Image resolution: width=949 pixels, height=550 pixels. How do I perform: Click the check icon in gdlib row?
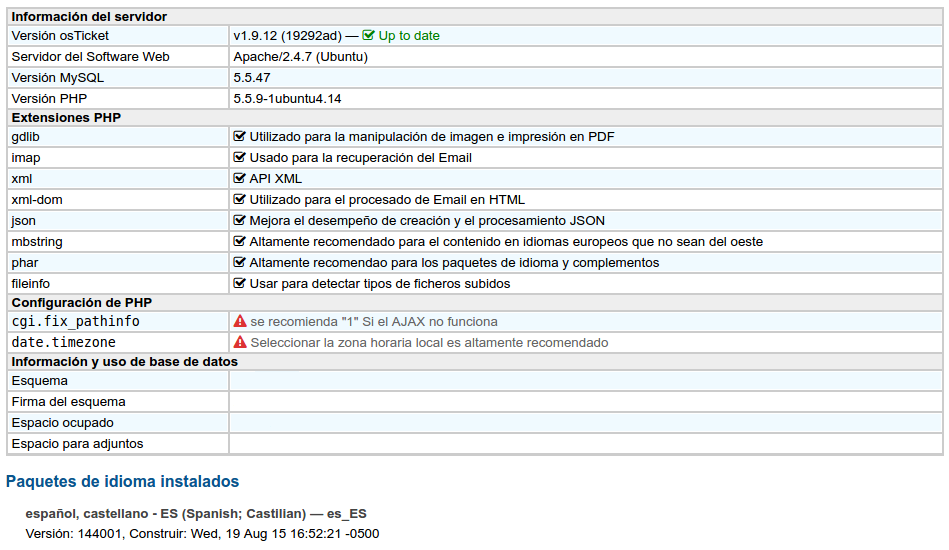tap(240, 137)
